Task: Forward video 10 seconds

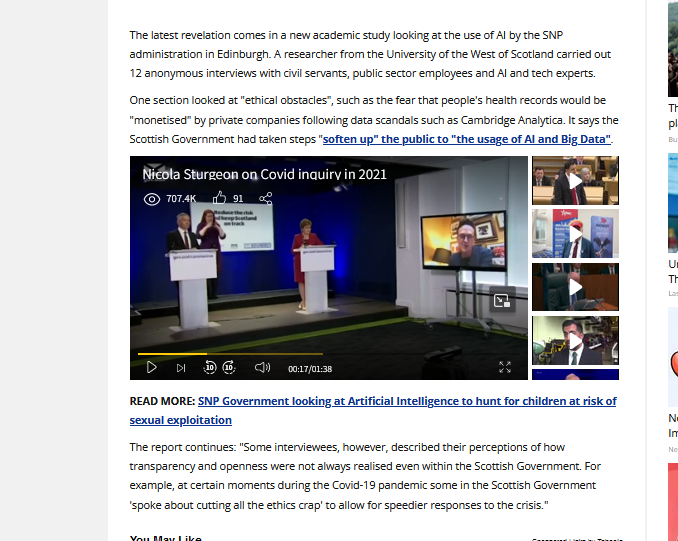Action: 229,367
